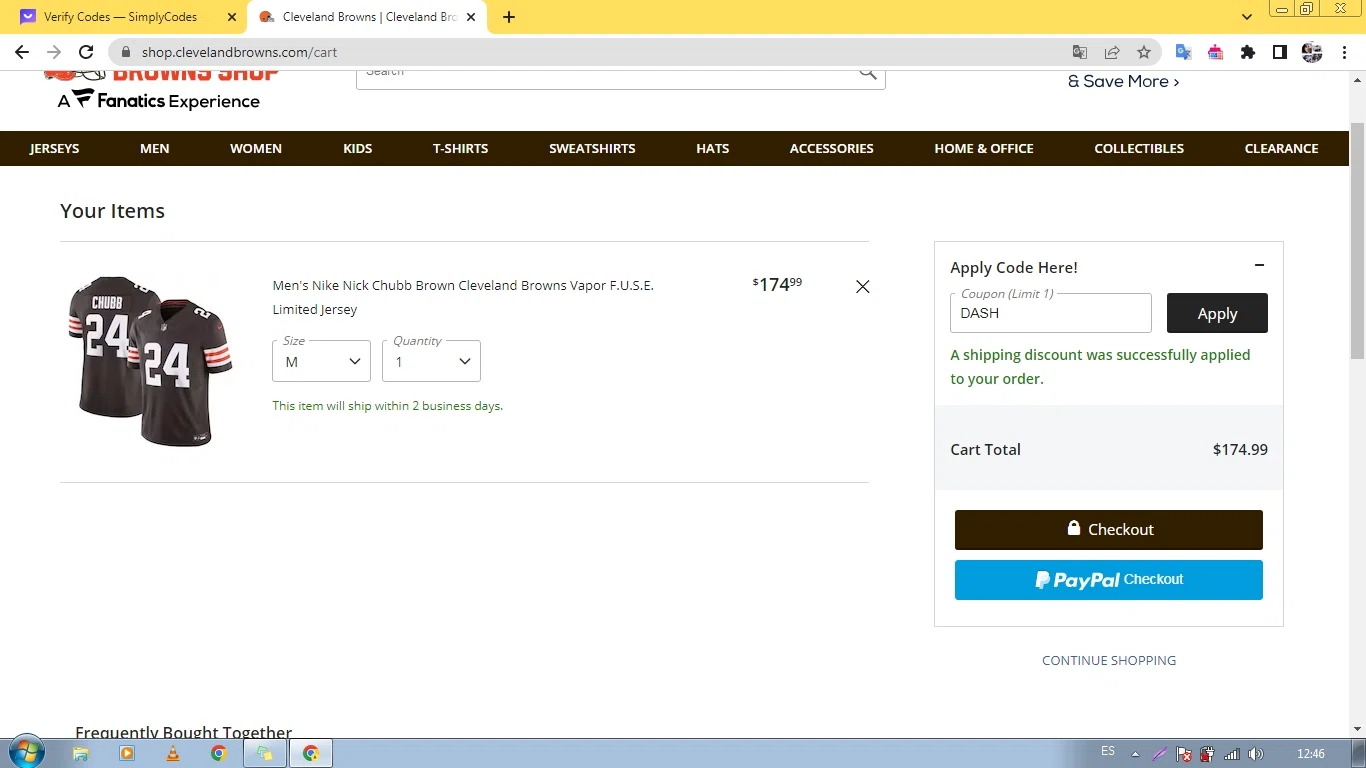Close the Verify Codes — SimplyCodes tab
Viewport: 1366px width, 768px height.
232,17
